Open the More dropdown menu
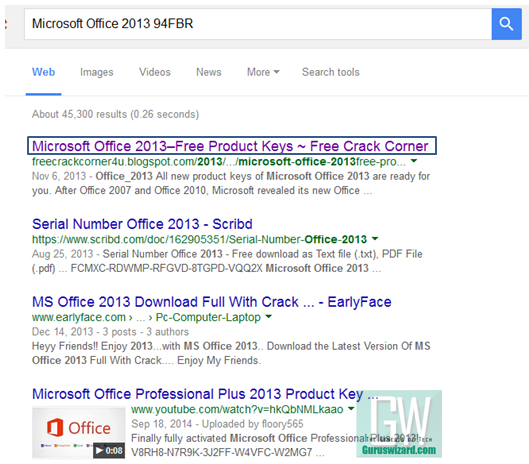 [x=263, y=72]
